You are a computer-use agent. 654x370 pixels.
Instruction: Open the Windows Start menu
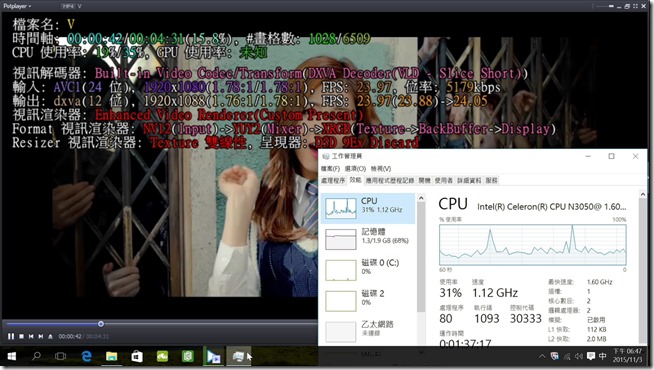12,356
